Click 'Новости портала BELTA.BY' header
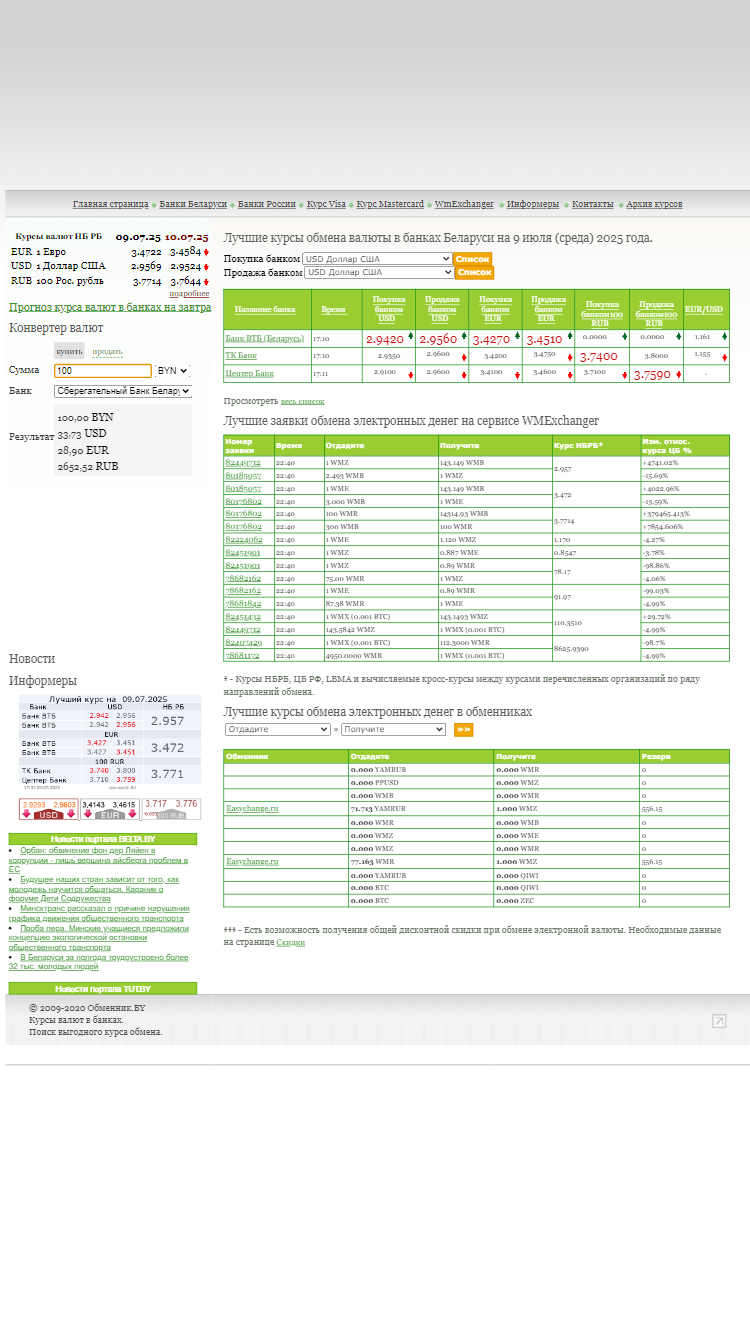Screen dimensions: 750x1334 (103, 839)
